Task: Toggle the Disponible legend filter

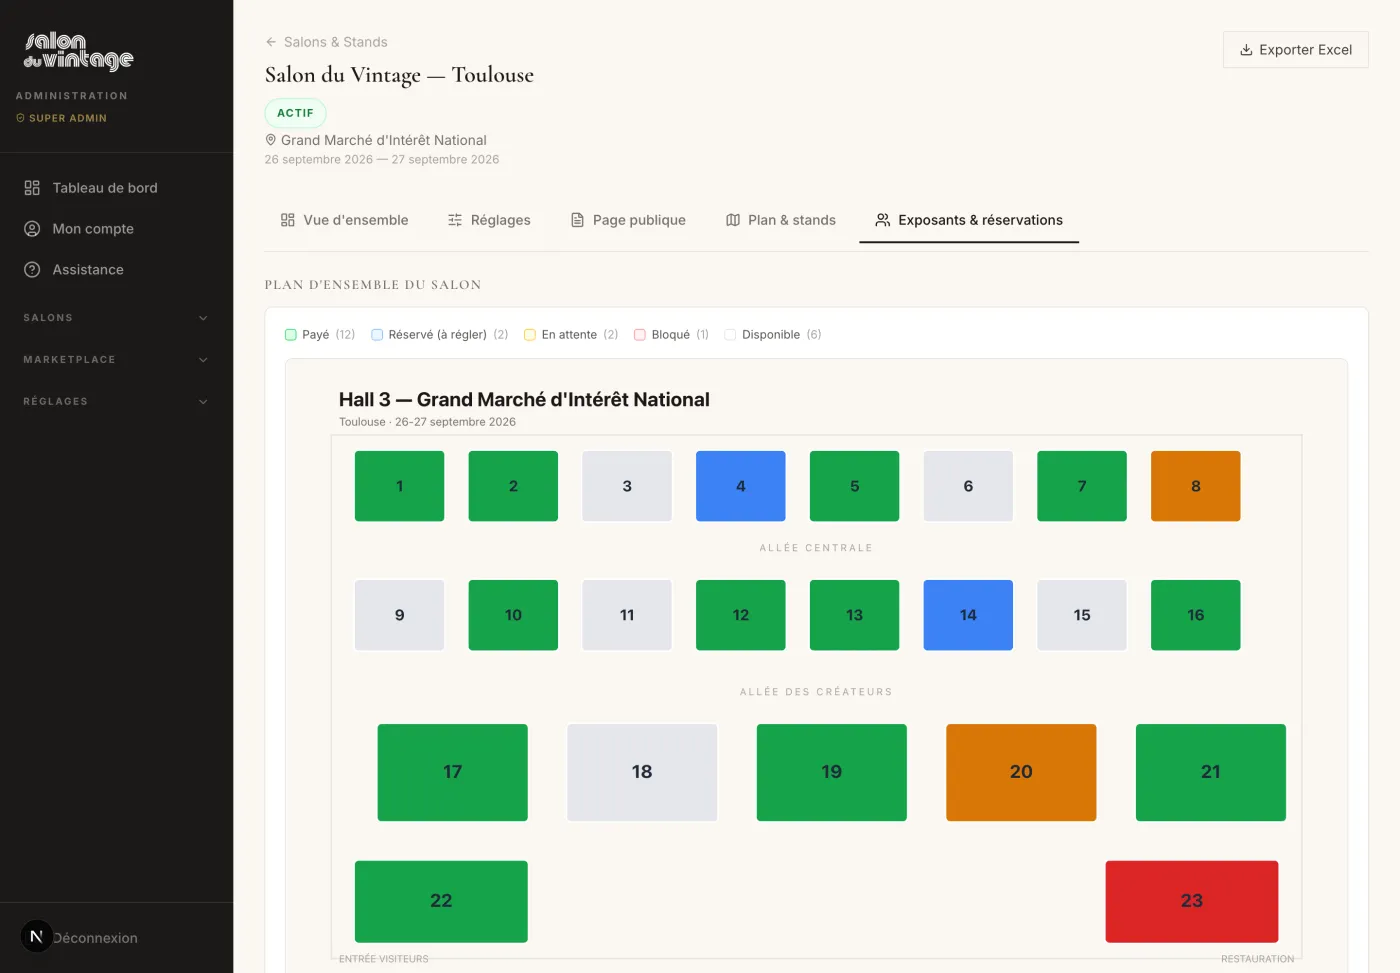Action: pyautogui.click(x=772, y=335)
